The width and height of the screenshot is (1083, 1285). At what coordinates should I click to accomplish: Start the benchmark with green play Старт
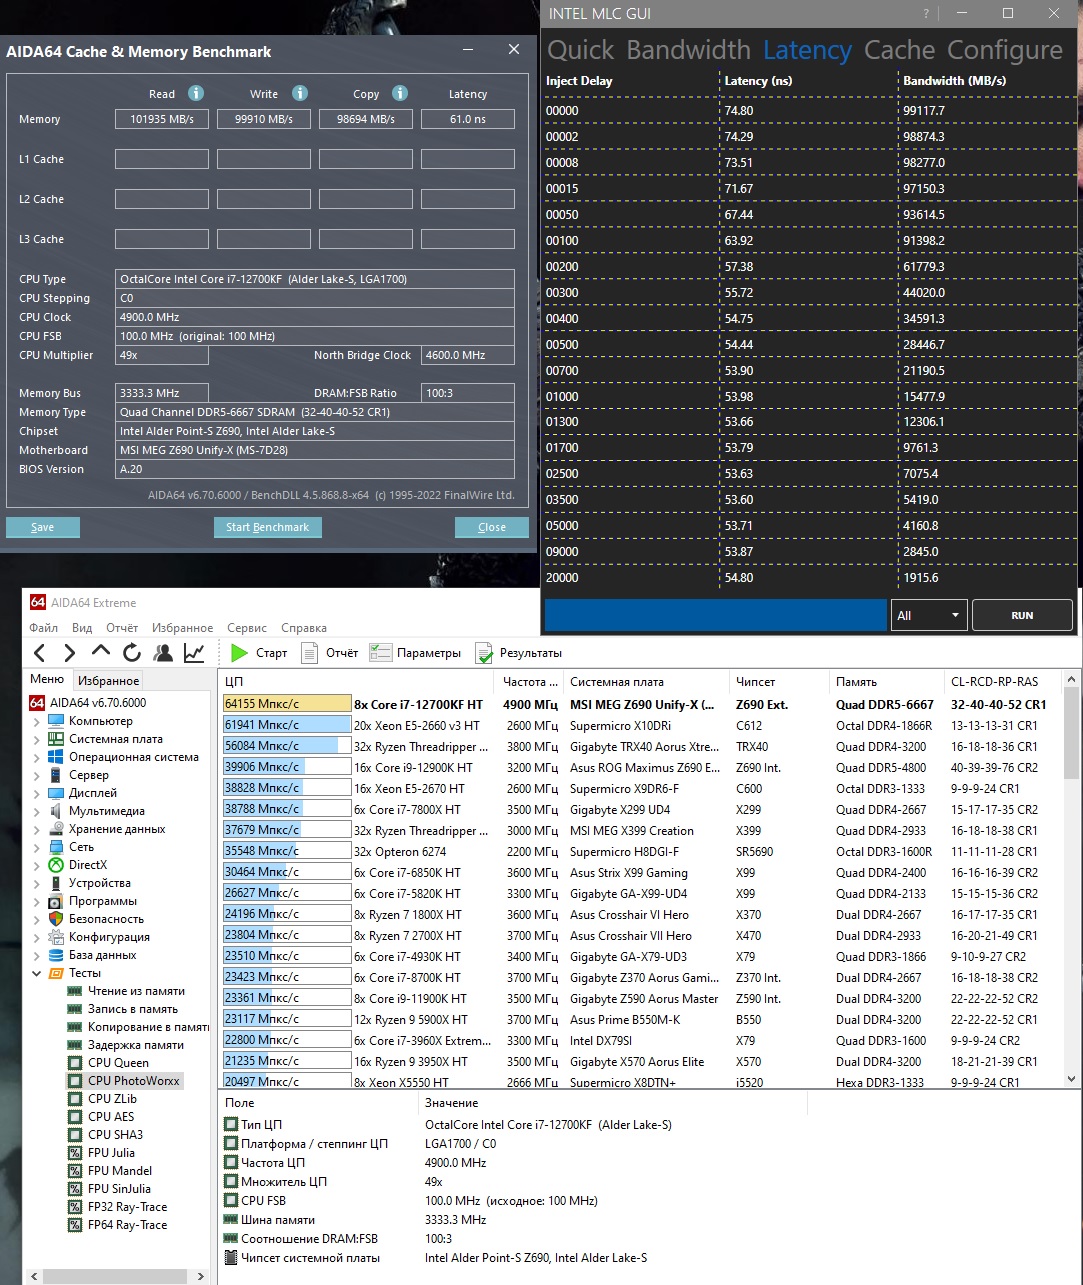coord(259,653)
